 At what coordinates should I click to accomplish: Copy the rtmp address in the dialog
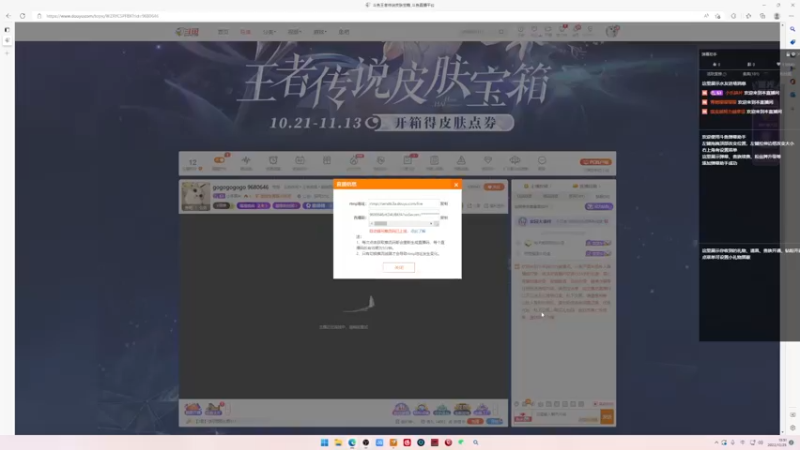pos(444,204)
